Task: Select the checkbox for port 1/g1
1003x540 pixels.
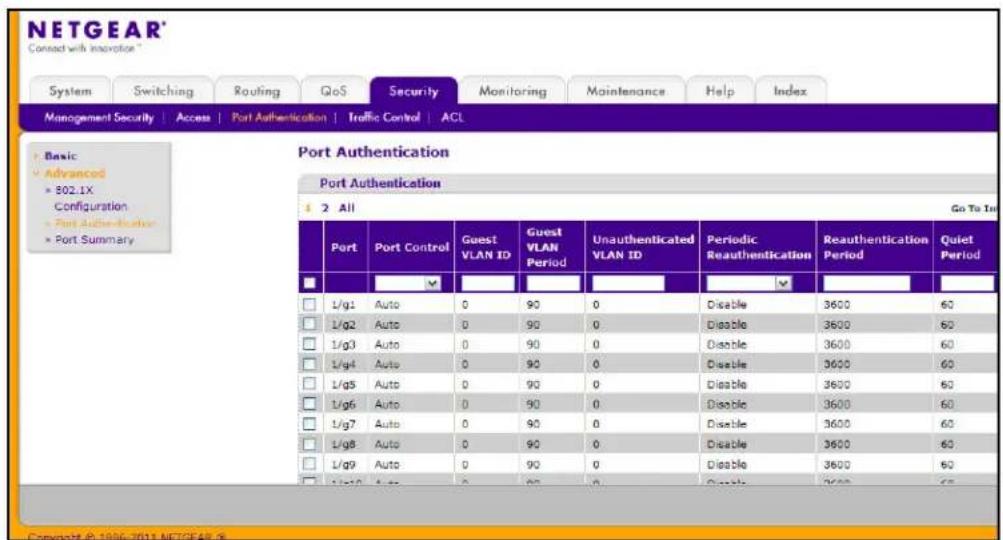Action: [310, 305]
